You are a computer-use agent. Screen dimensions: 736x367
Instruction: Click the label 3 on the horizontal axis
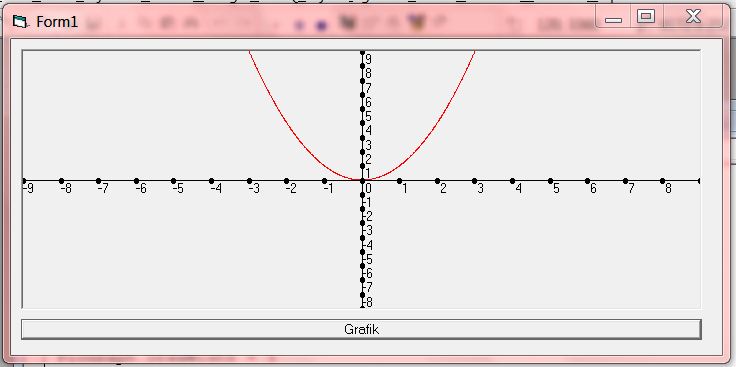(480, 189)
